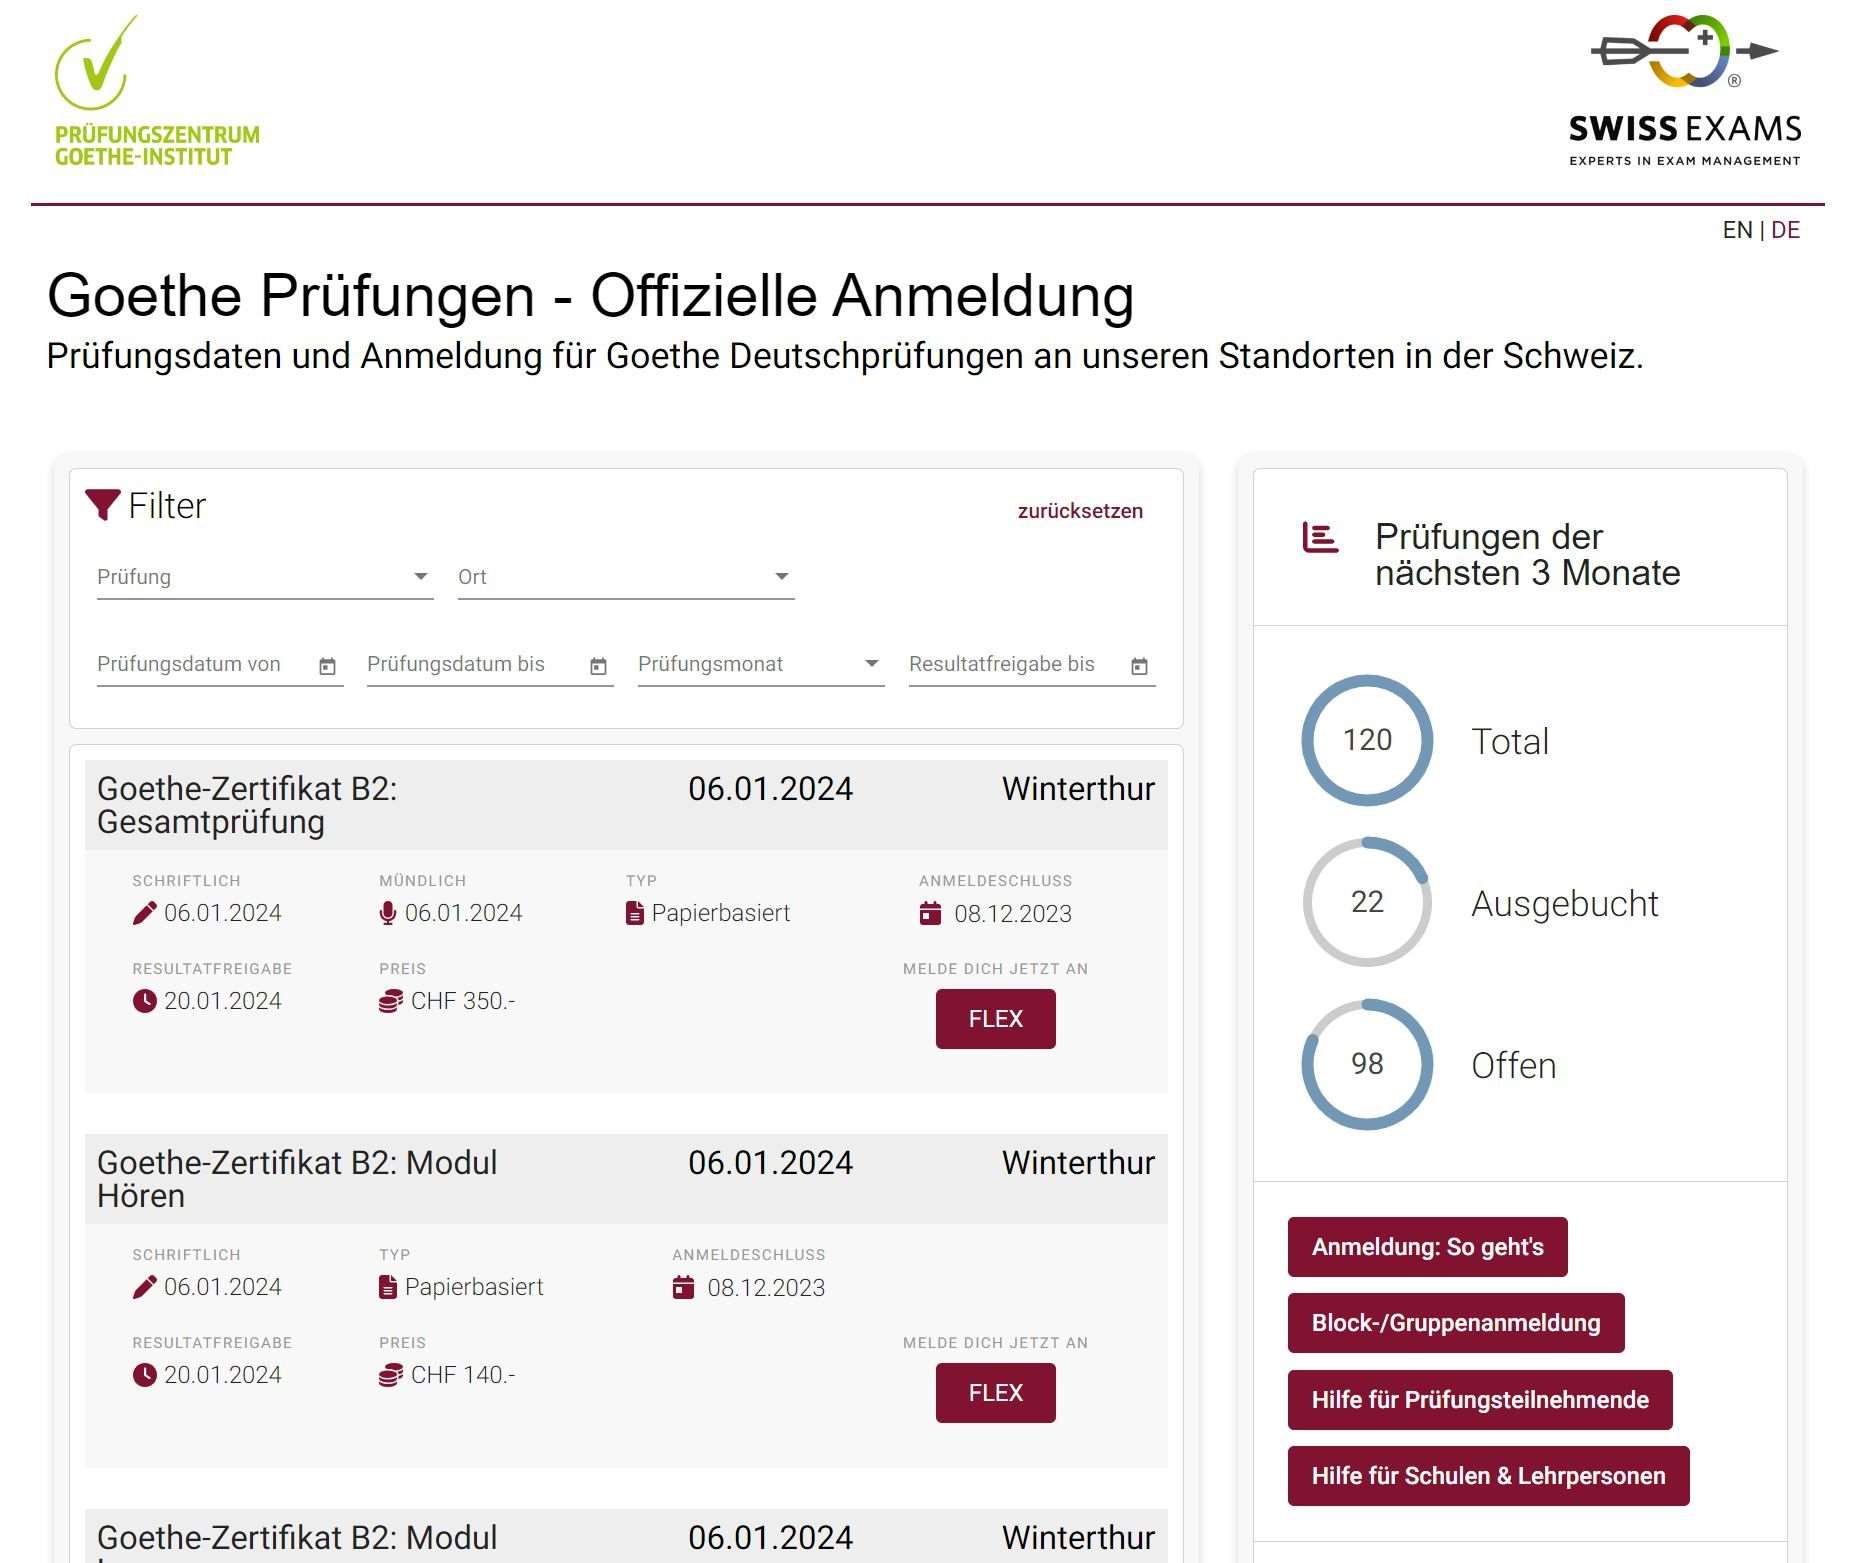Click the Prüfungszentrum Goethe-Institut logo
This screenshot has height=1563, width=1853.
(x=157, y=90)
